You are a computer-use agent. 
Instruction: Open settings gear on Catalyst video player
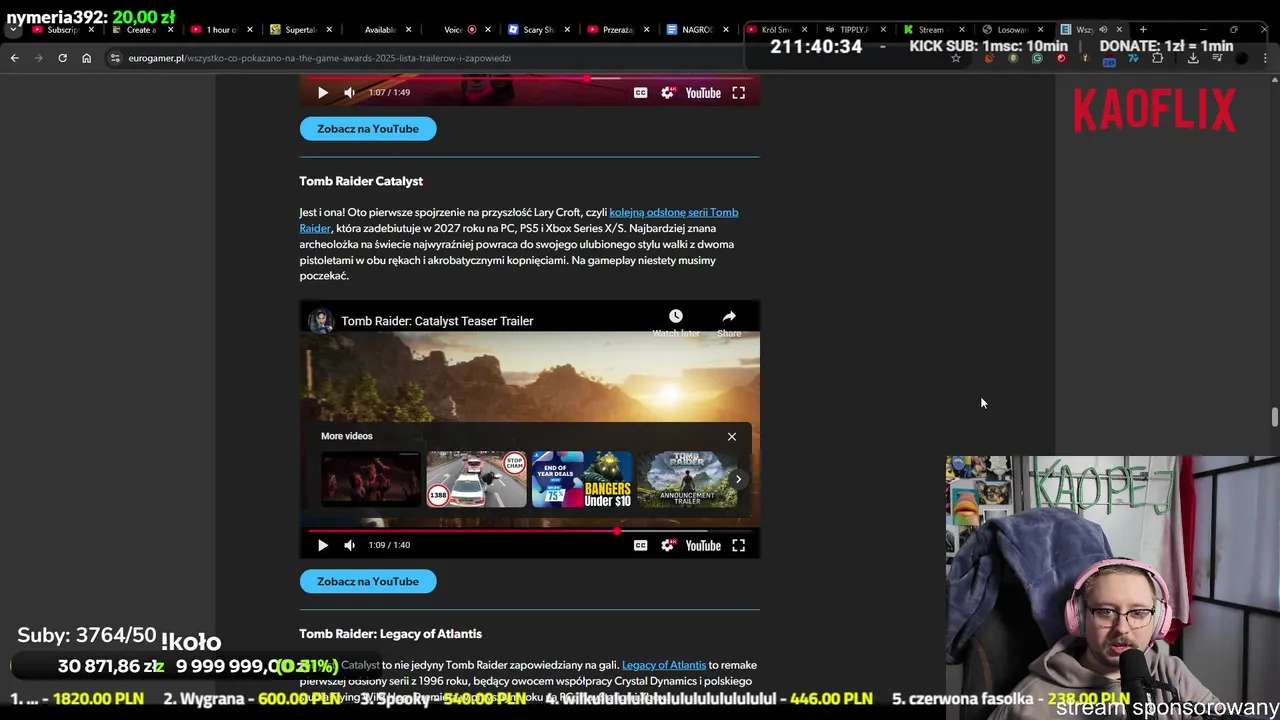tap(667, 545)
